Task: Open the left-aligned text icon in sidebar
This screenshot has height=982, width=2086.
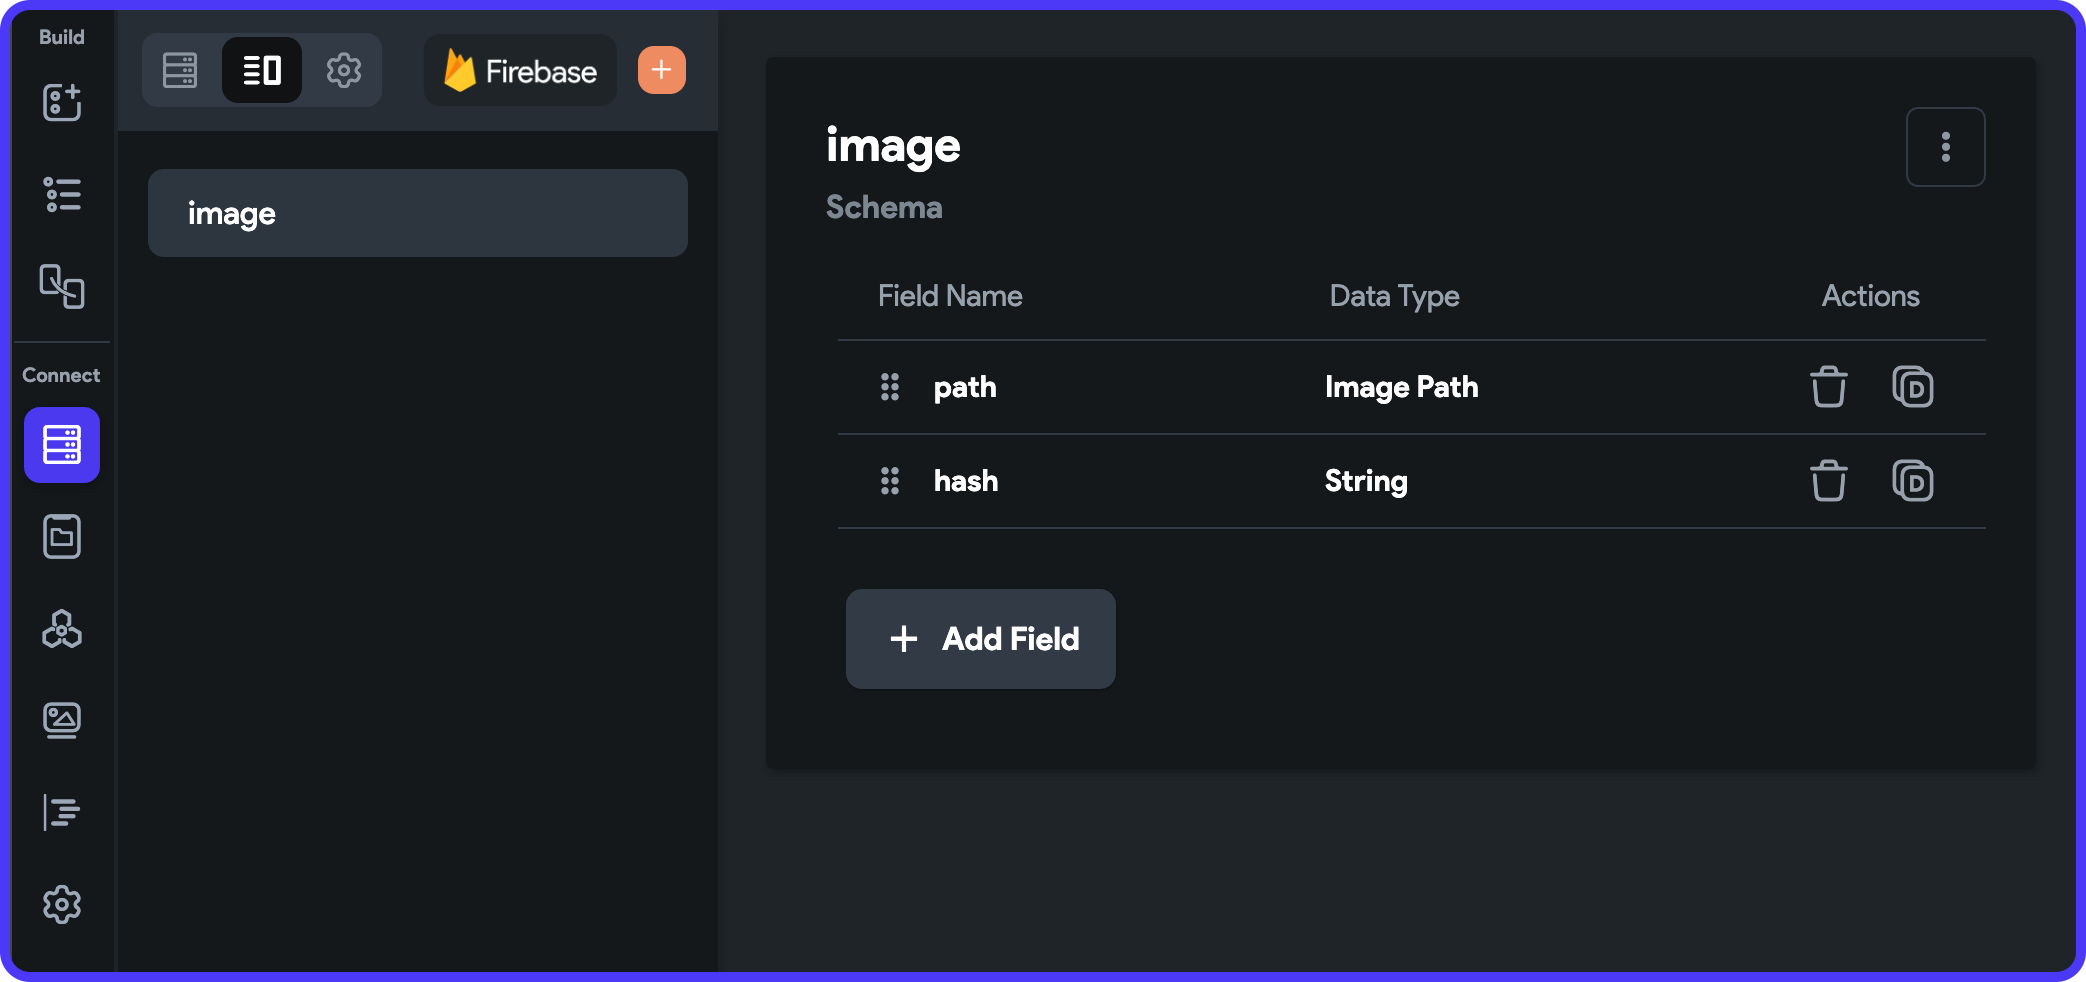Action: [x=62, y=812]
